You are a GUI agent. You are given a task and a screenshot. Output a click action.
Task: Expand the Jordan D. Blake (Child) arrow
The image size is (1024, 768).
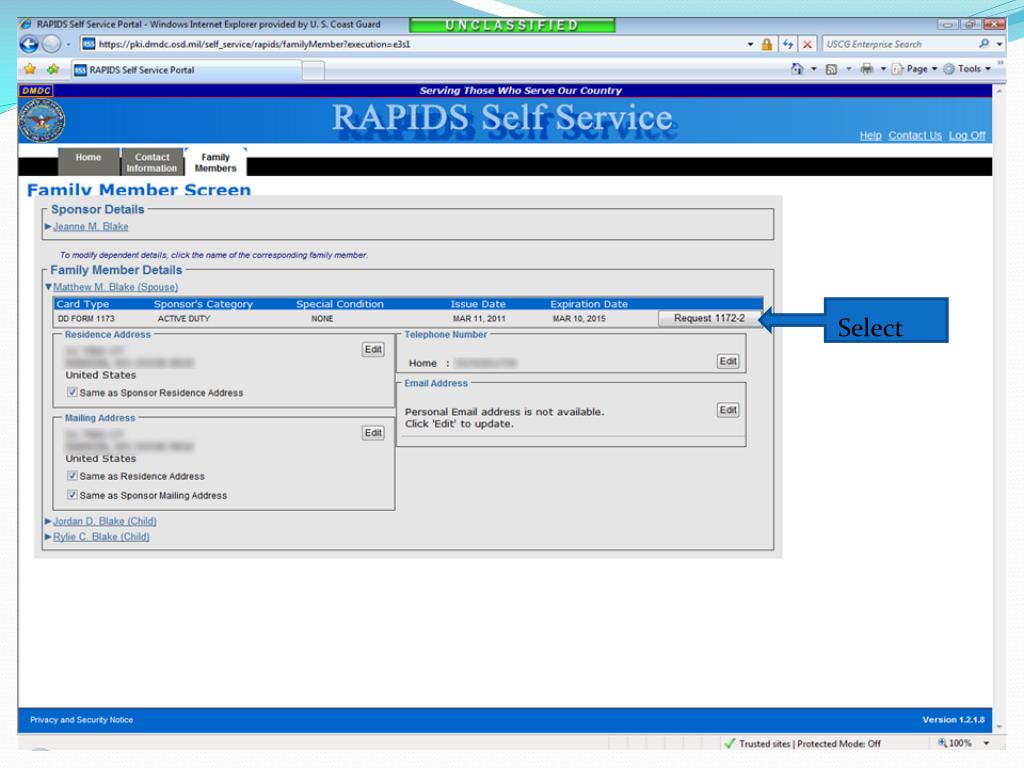pos(48,521)
